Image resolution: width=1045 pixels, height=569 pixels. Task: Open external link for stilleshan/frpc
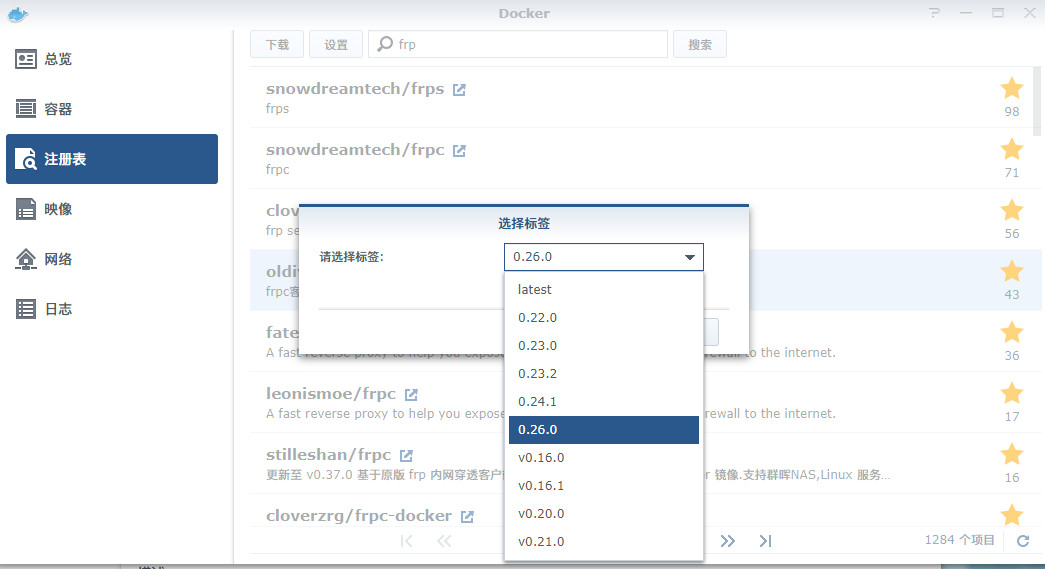[x=406, y=456]
